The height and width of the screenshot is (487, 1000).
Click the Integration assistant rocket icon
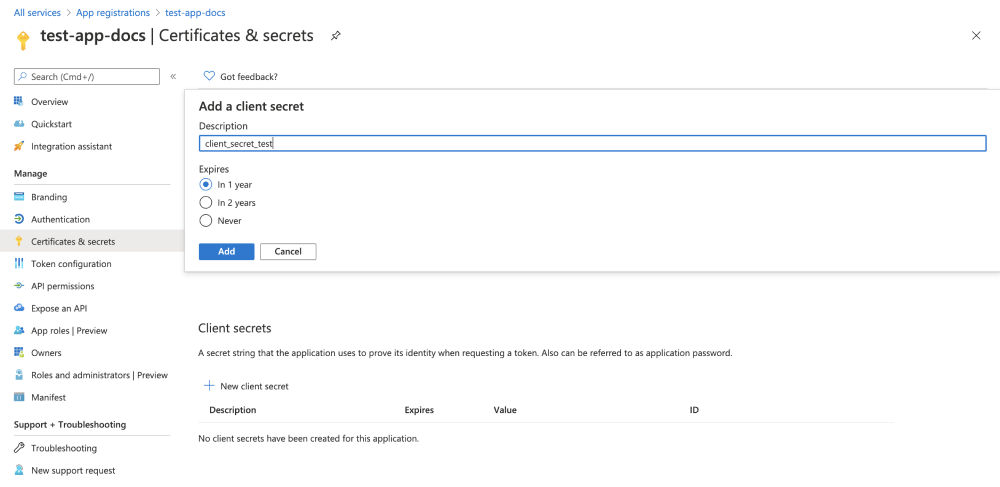point(19,146)
